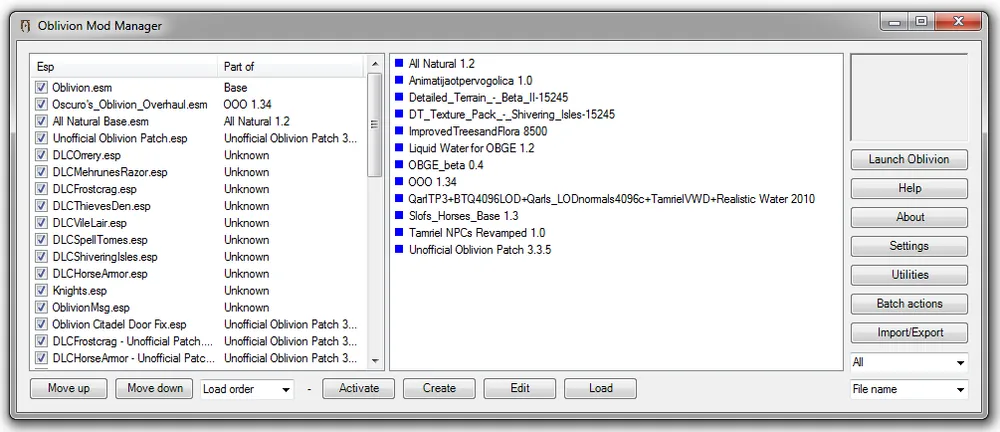Click blue square for Slofs_Horses_Base 1.3
This screenshot has width=1000, height=432.
(399, 216)
